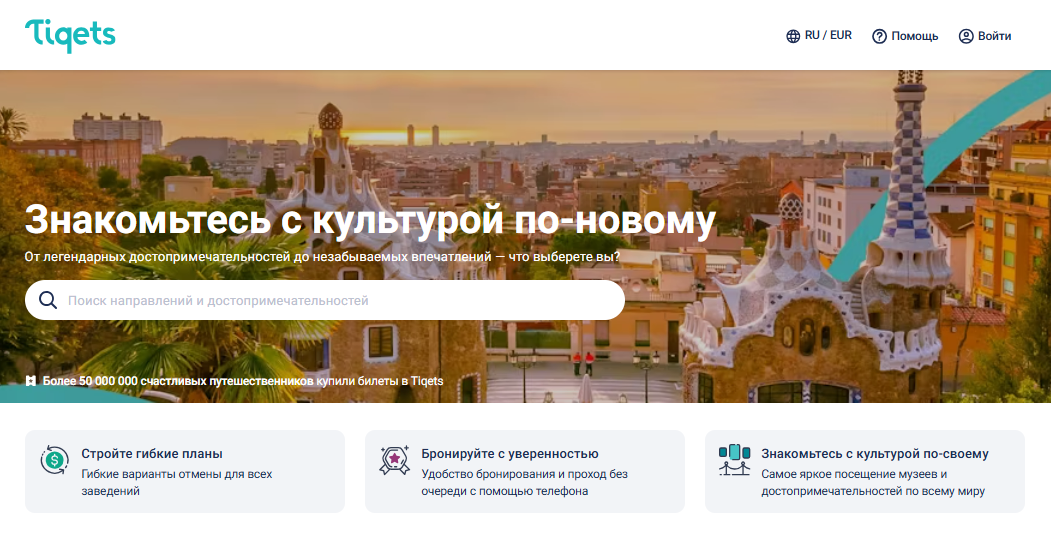Select the Бронируйте с уверенностью heading
1051x538 pixels.
[510, 454]
